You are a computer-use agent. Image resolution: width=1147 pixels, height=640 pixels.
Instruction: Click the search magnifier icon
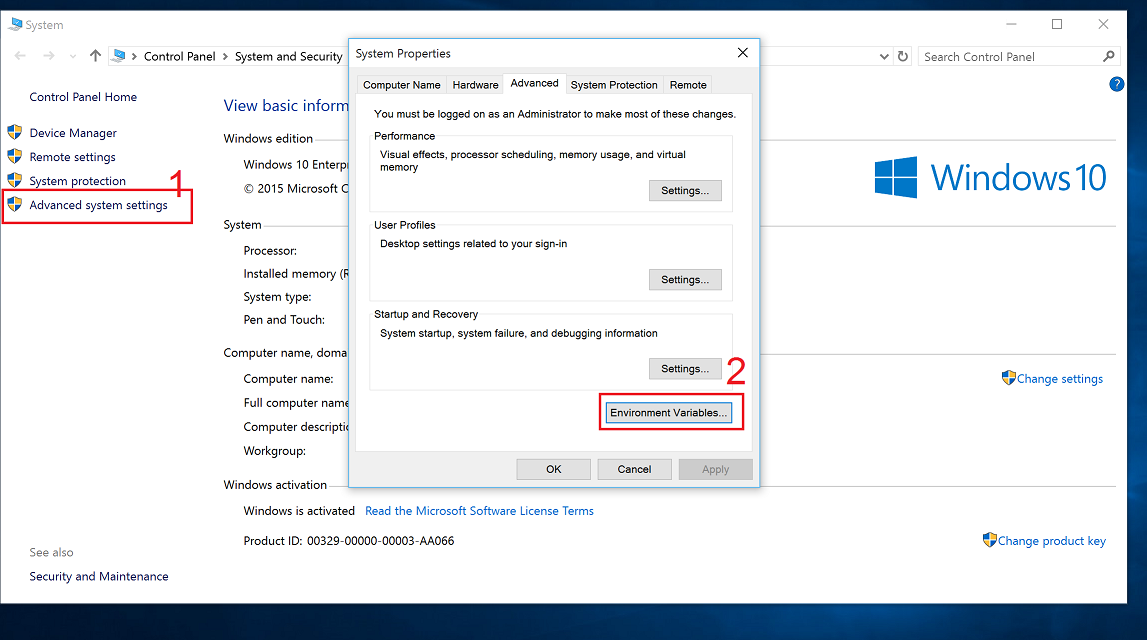click(1109, 56)
